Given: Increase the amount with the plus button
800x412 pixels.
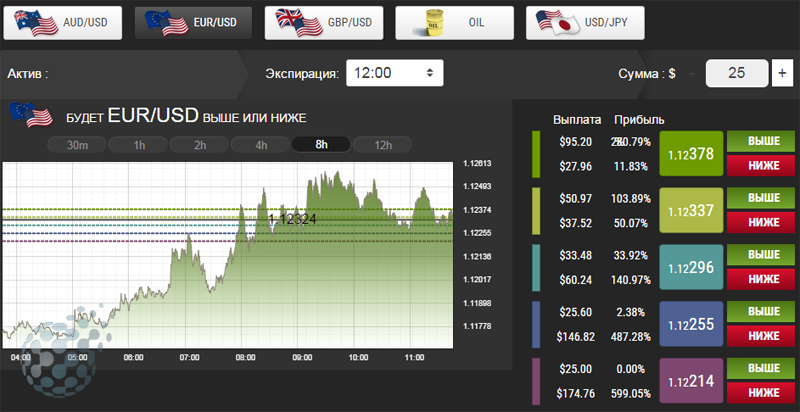Looking at the screenshot, I should tap(781, 73).
